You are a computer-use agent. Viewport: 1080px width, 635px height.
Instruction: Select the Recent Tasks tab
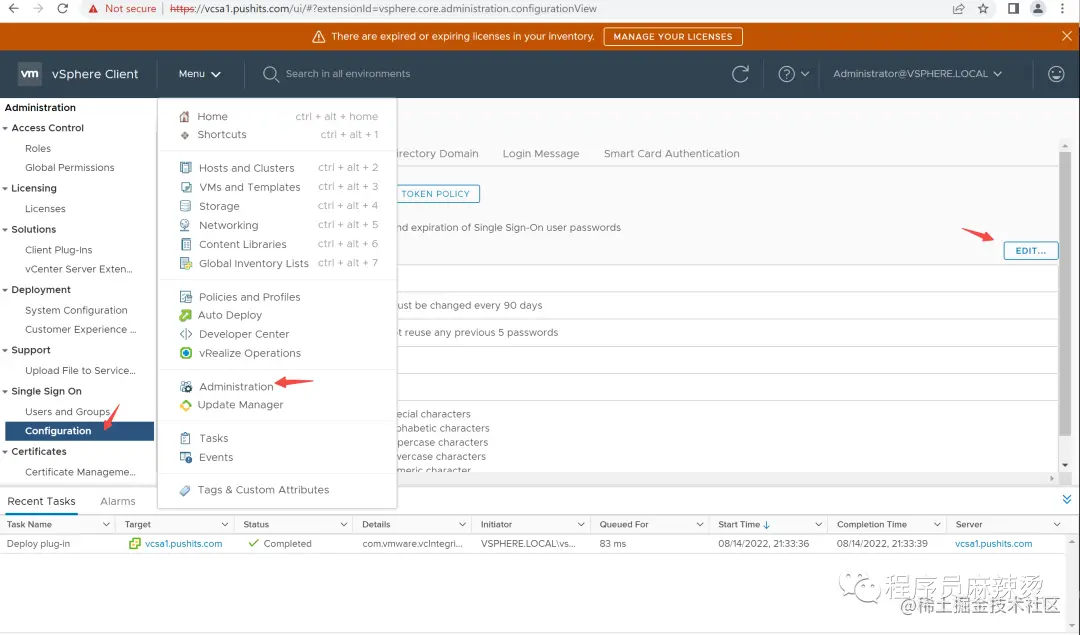click(x=41, y=501)
